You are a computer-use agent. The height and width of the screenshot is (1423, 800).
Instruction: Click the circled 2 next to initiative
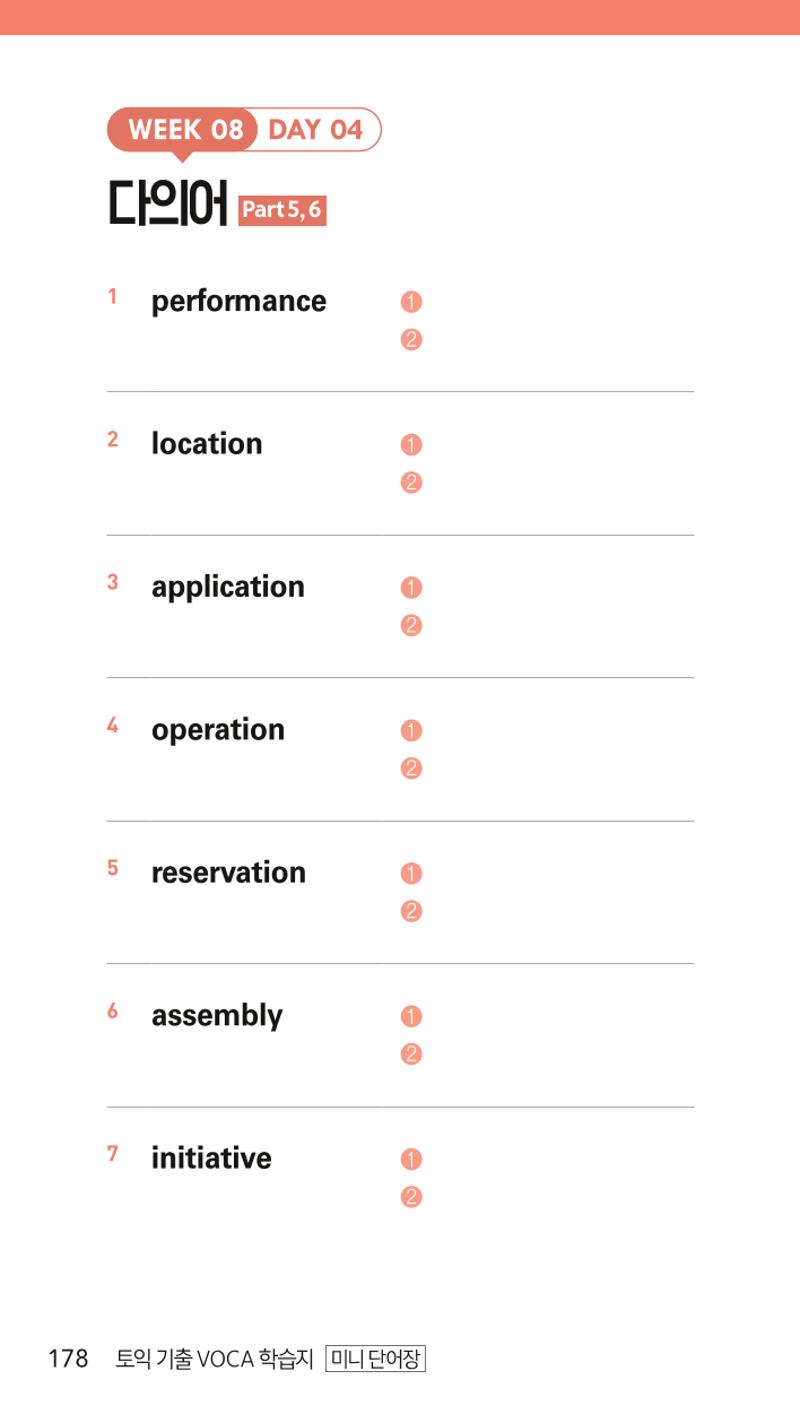pyautogui.click(x=411, y=1197)
